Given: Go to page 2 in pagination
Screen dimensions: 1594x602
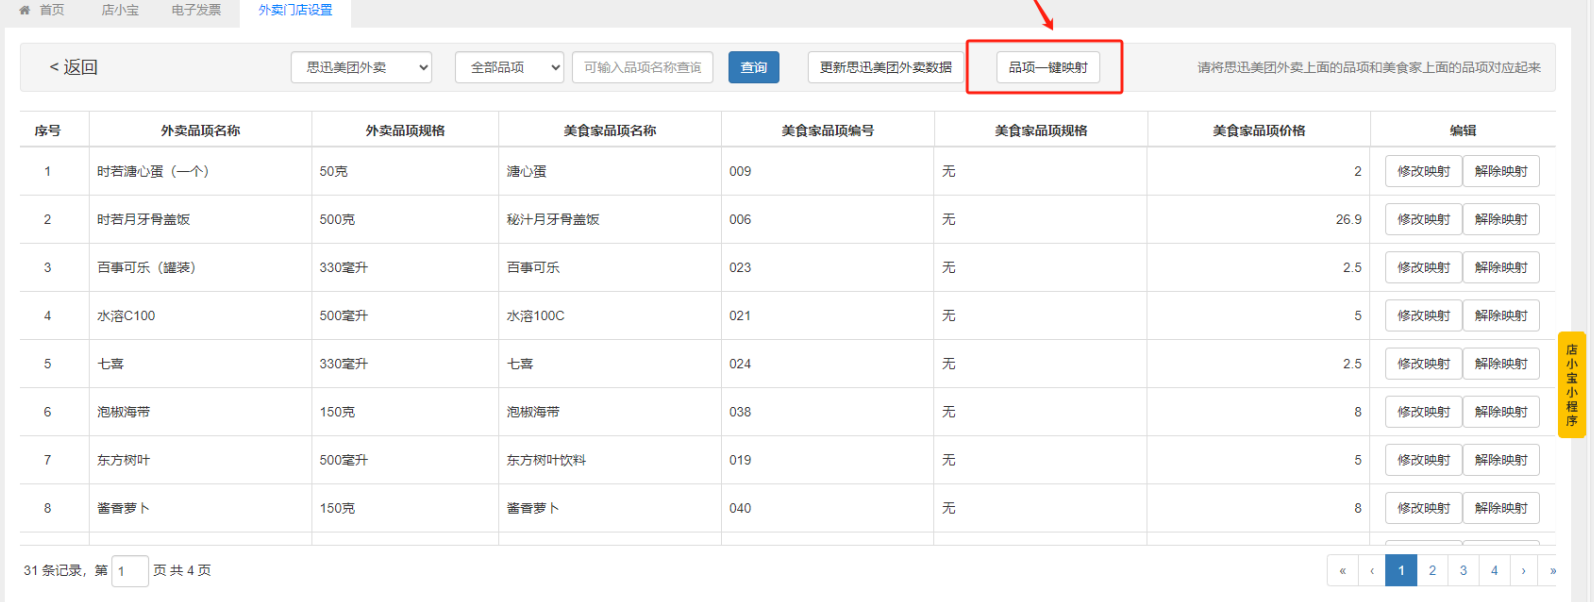Looking at the screenshot, I should coord(1432,570).
